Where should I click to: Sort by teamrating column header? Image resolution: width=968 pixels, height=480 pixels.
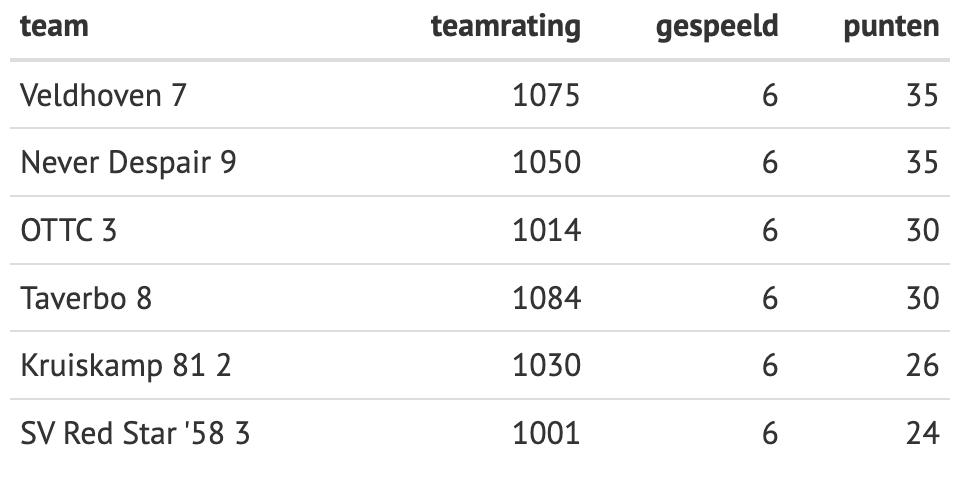coord(506,27)
